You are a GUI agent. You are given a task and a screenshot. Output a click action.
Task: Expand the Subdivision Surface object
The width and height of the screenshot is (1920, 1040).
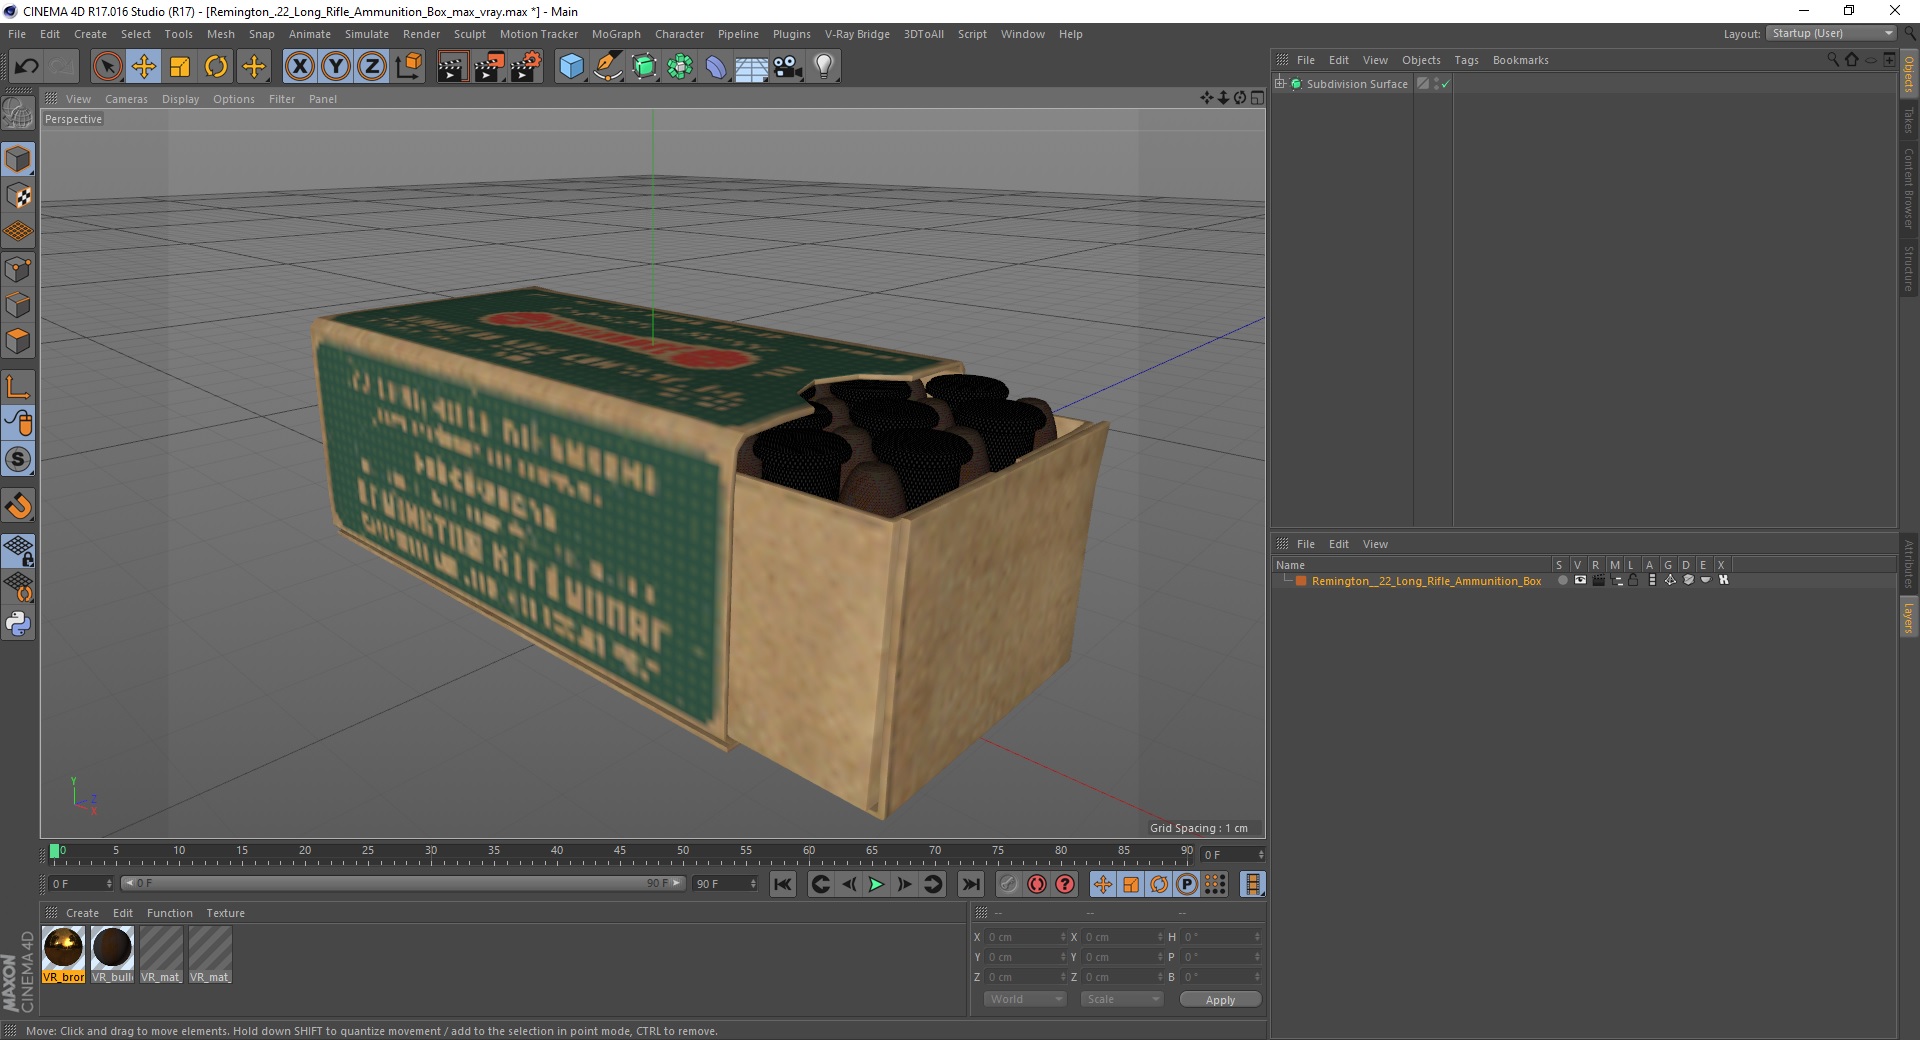(x=1280, y=83)
